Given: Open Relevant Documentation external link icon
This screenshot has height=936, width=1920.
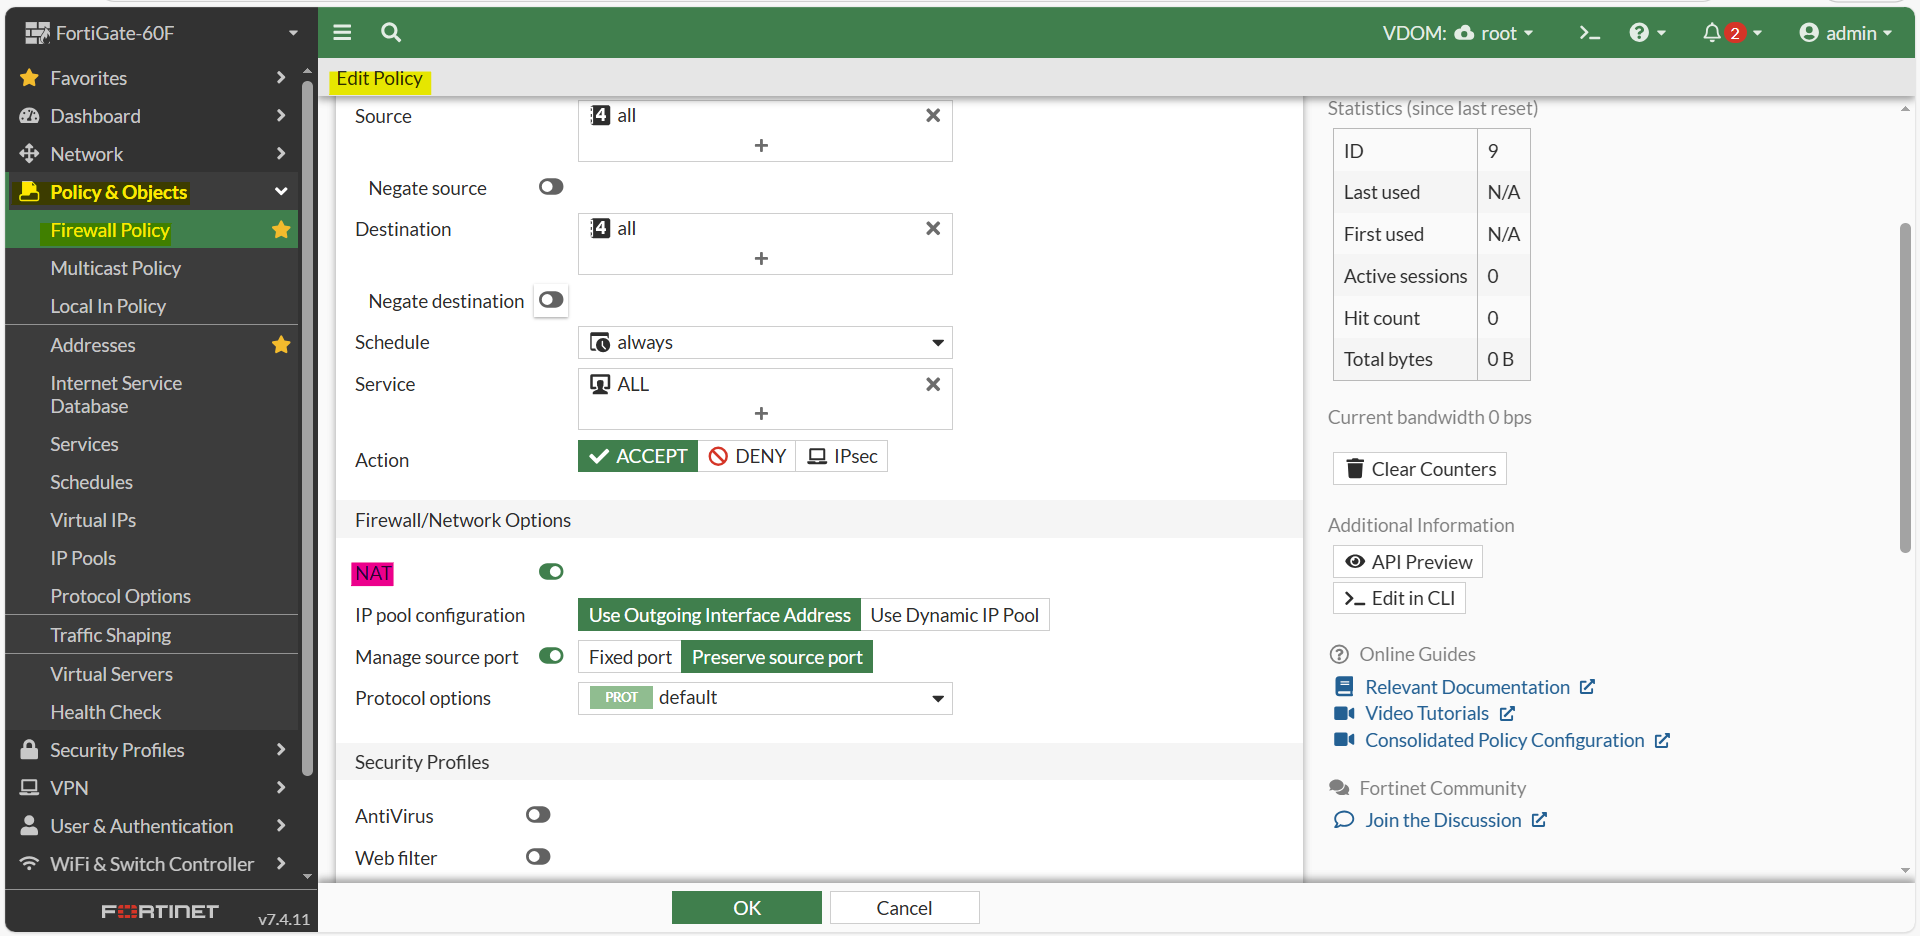Looking at the screenshot, I should 1587,687.
